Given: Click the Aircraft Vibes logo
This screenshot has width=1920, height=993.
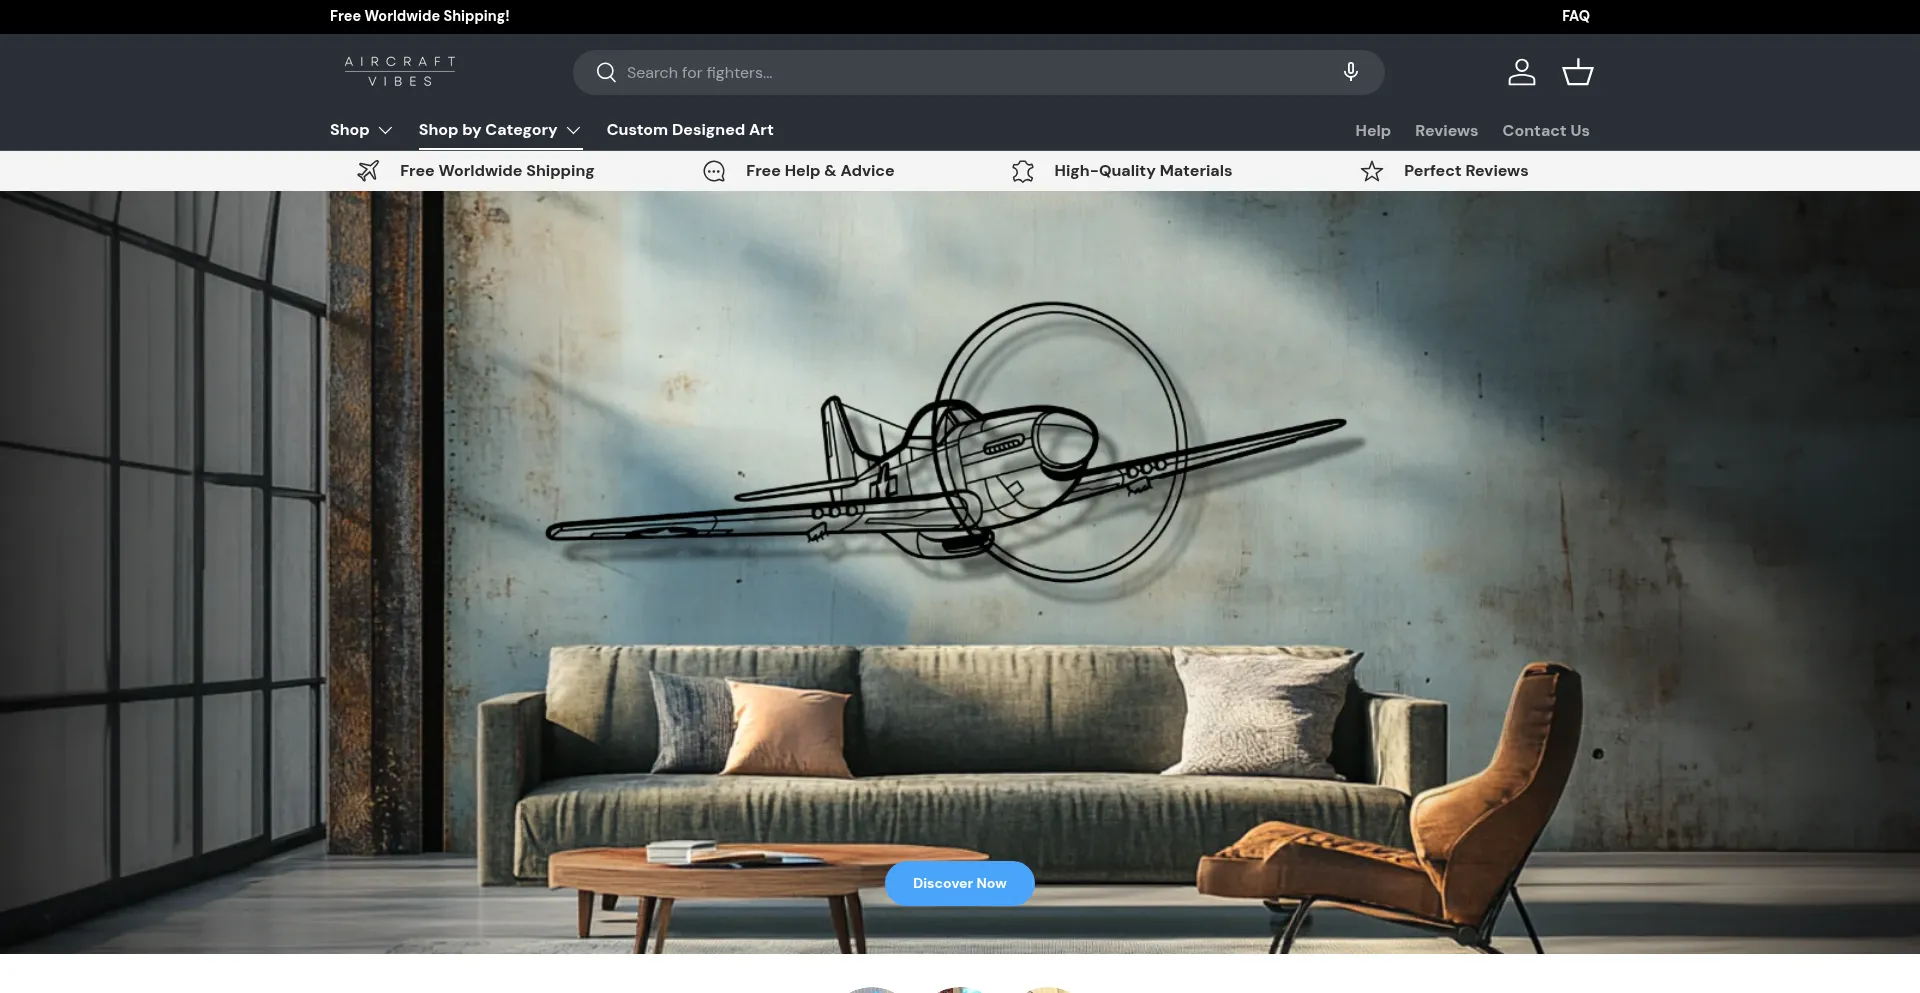Looking at the screenshot, I should click(400, 72).
